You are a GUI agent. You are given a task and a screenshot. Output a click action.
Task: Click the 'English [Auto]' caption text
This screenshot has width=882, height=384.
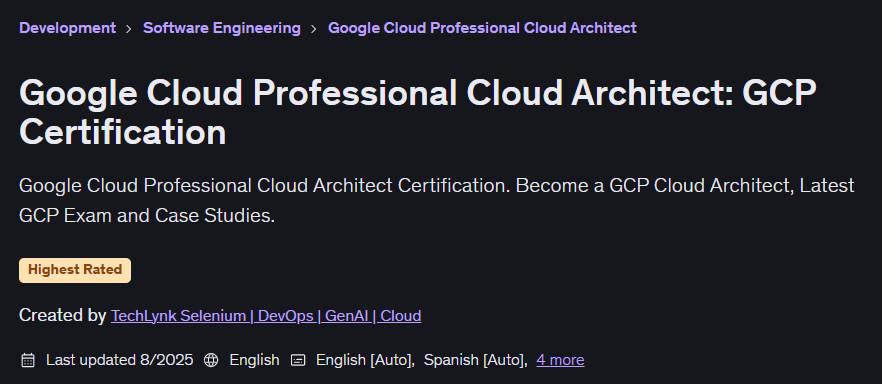[x=365, y=360]
